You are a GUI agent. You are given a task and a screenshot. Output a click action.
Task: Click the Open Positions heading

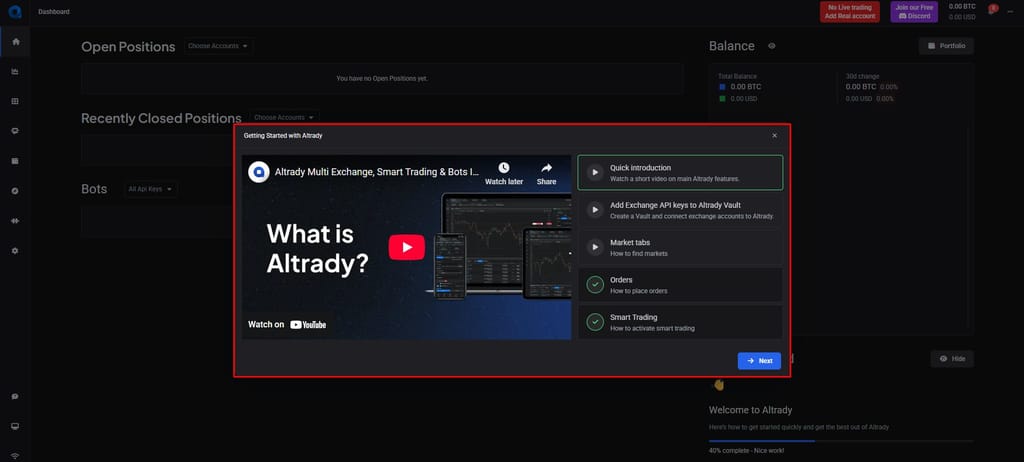128,47
